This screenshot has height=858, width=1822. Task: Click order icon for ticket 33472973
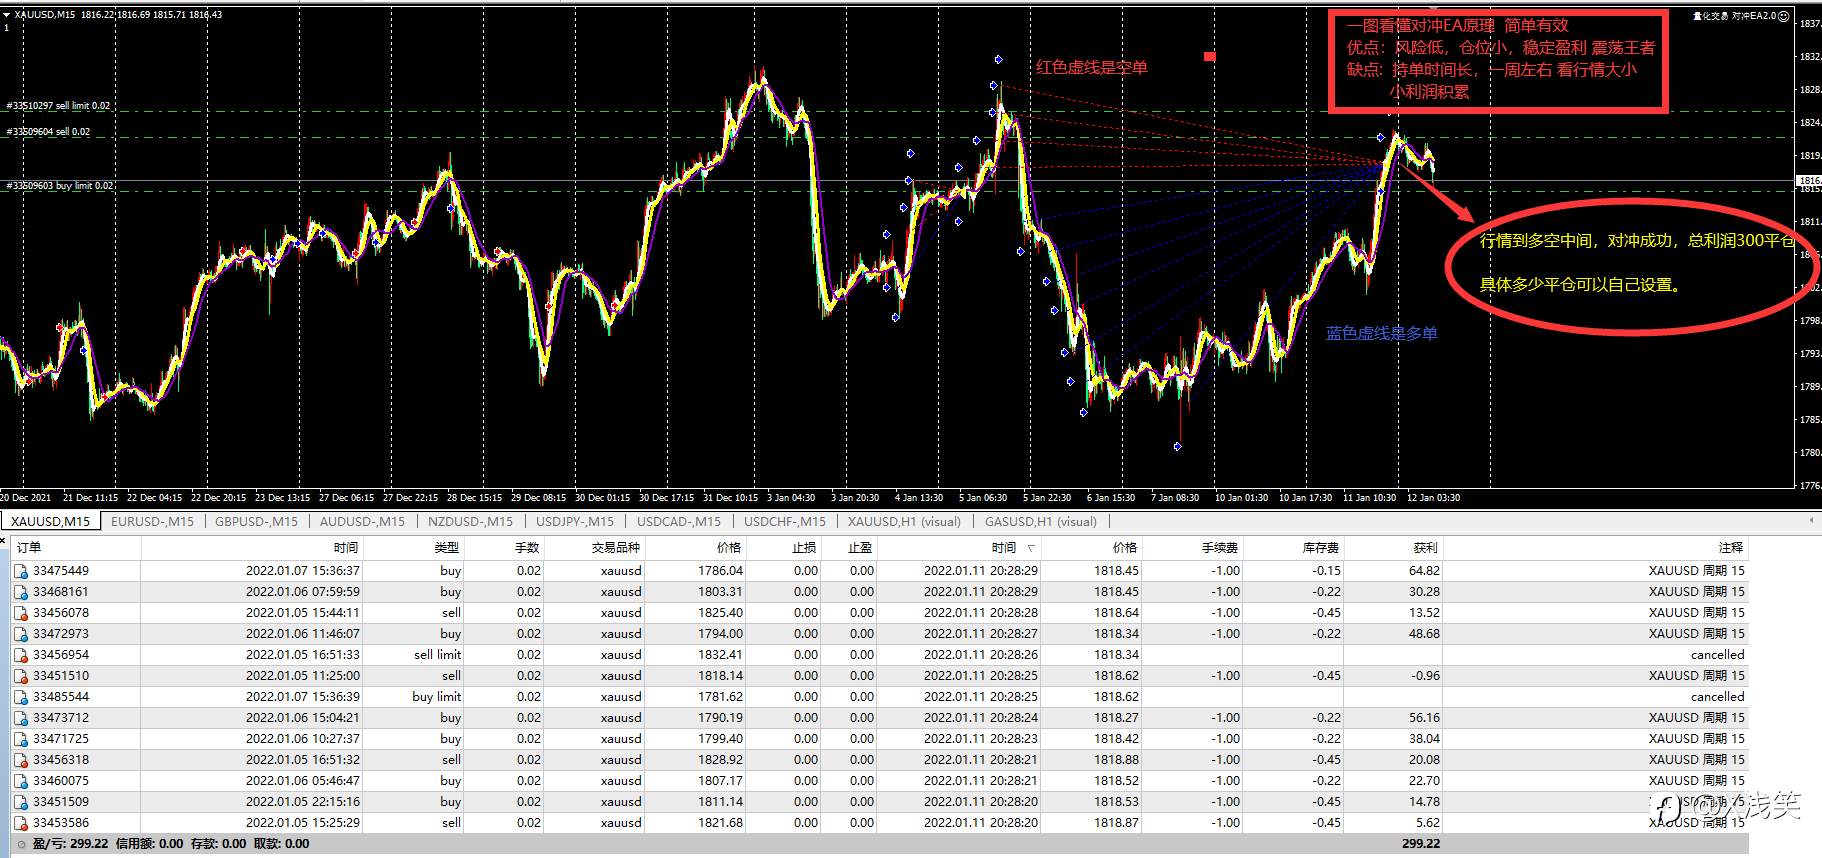click(21, 634)
